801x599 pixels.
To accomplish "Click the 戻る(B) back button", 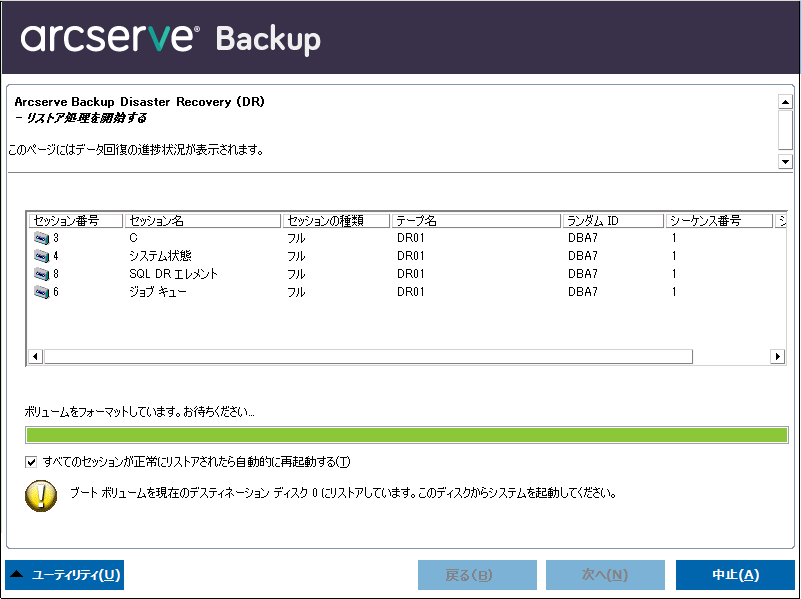I will [x=477, y=575].
